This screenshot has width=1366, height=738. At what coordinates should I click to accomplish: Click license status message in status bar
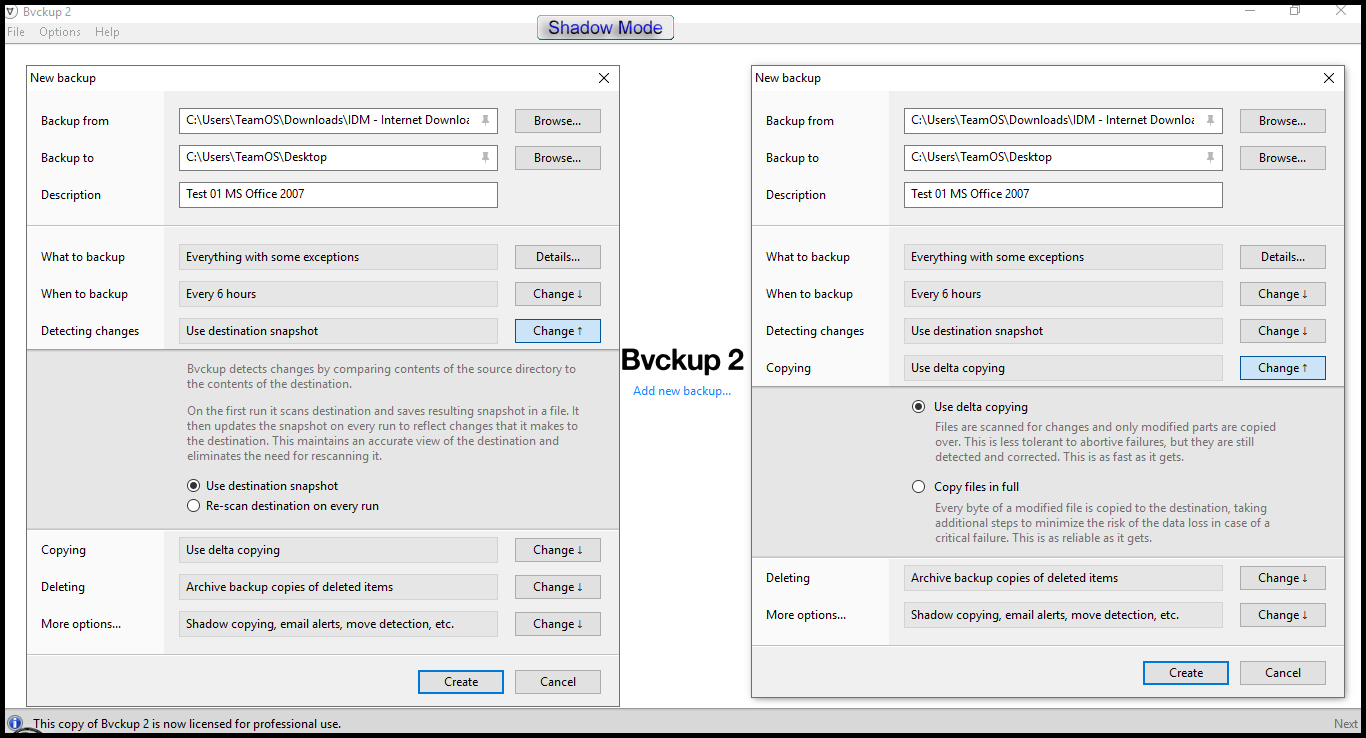187,723
